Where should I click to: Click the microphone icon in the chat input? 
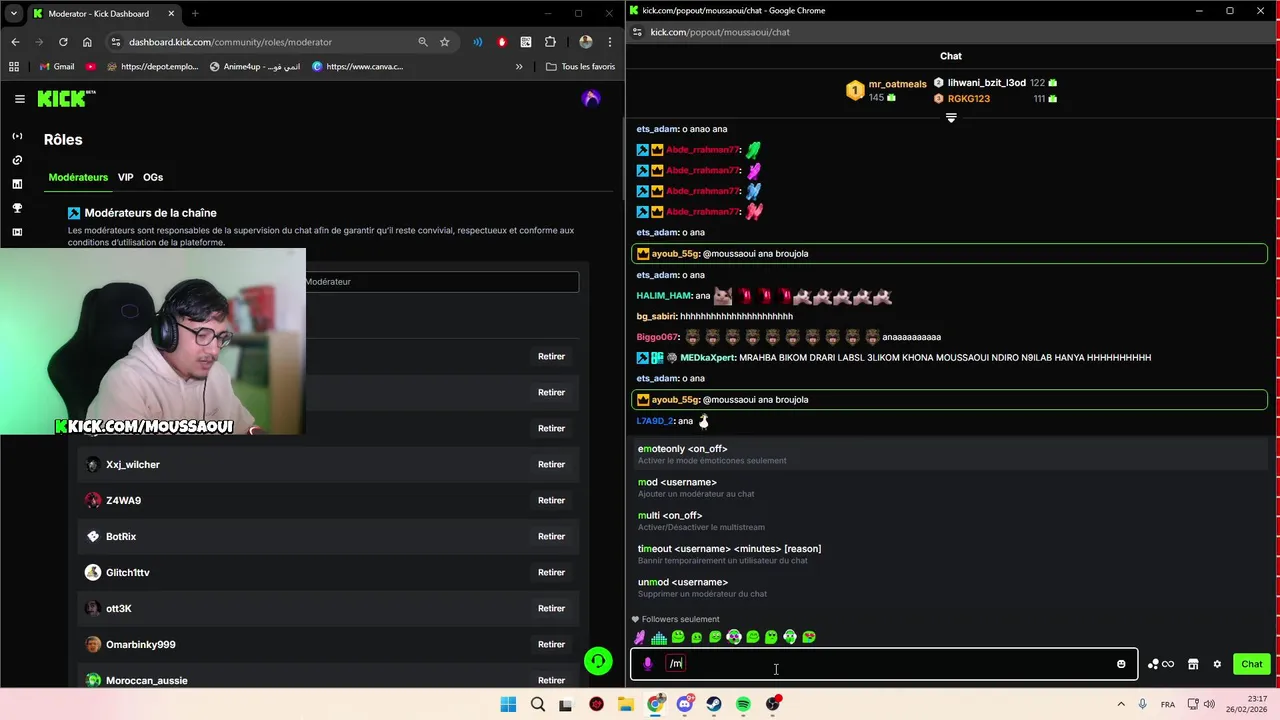click(647, 664)
